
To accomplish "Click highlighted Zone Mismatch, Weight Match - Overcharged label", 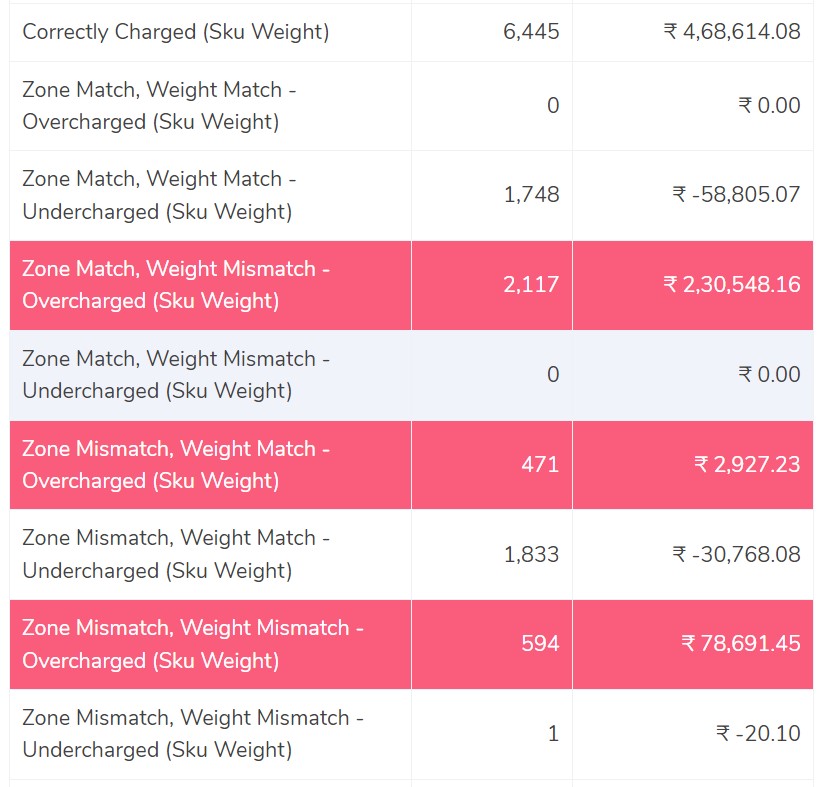I will tap(176, 464).
